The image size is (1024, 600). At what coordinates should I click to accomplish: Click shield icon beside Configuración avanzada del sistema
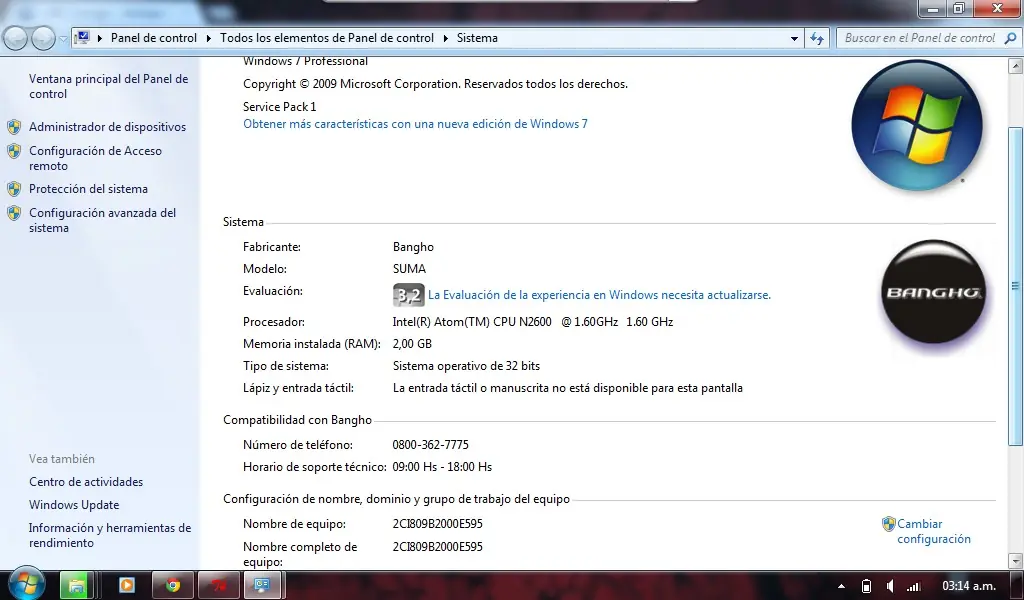(x=14, y=213)
